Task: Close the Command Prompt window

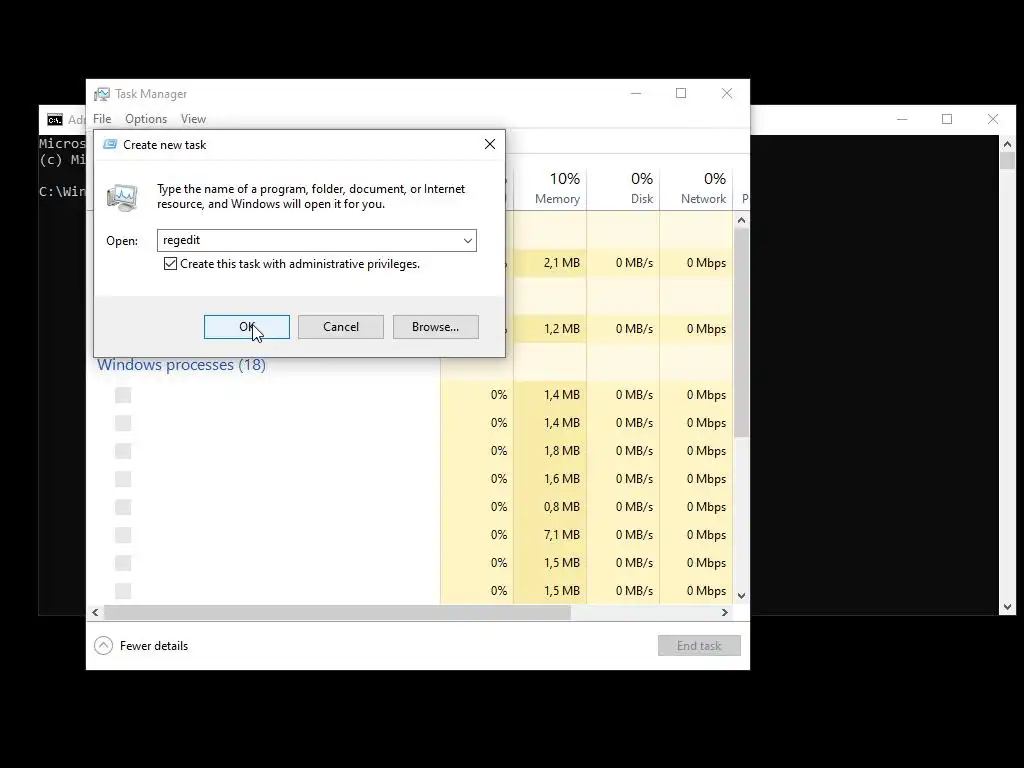Action: (993, 119)
